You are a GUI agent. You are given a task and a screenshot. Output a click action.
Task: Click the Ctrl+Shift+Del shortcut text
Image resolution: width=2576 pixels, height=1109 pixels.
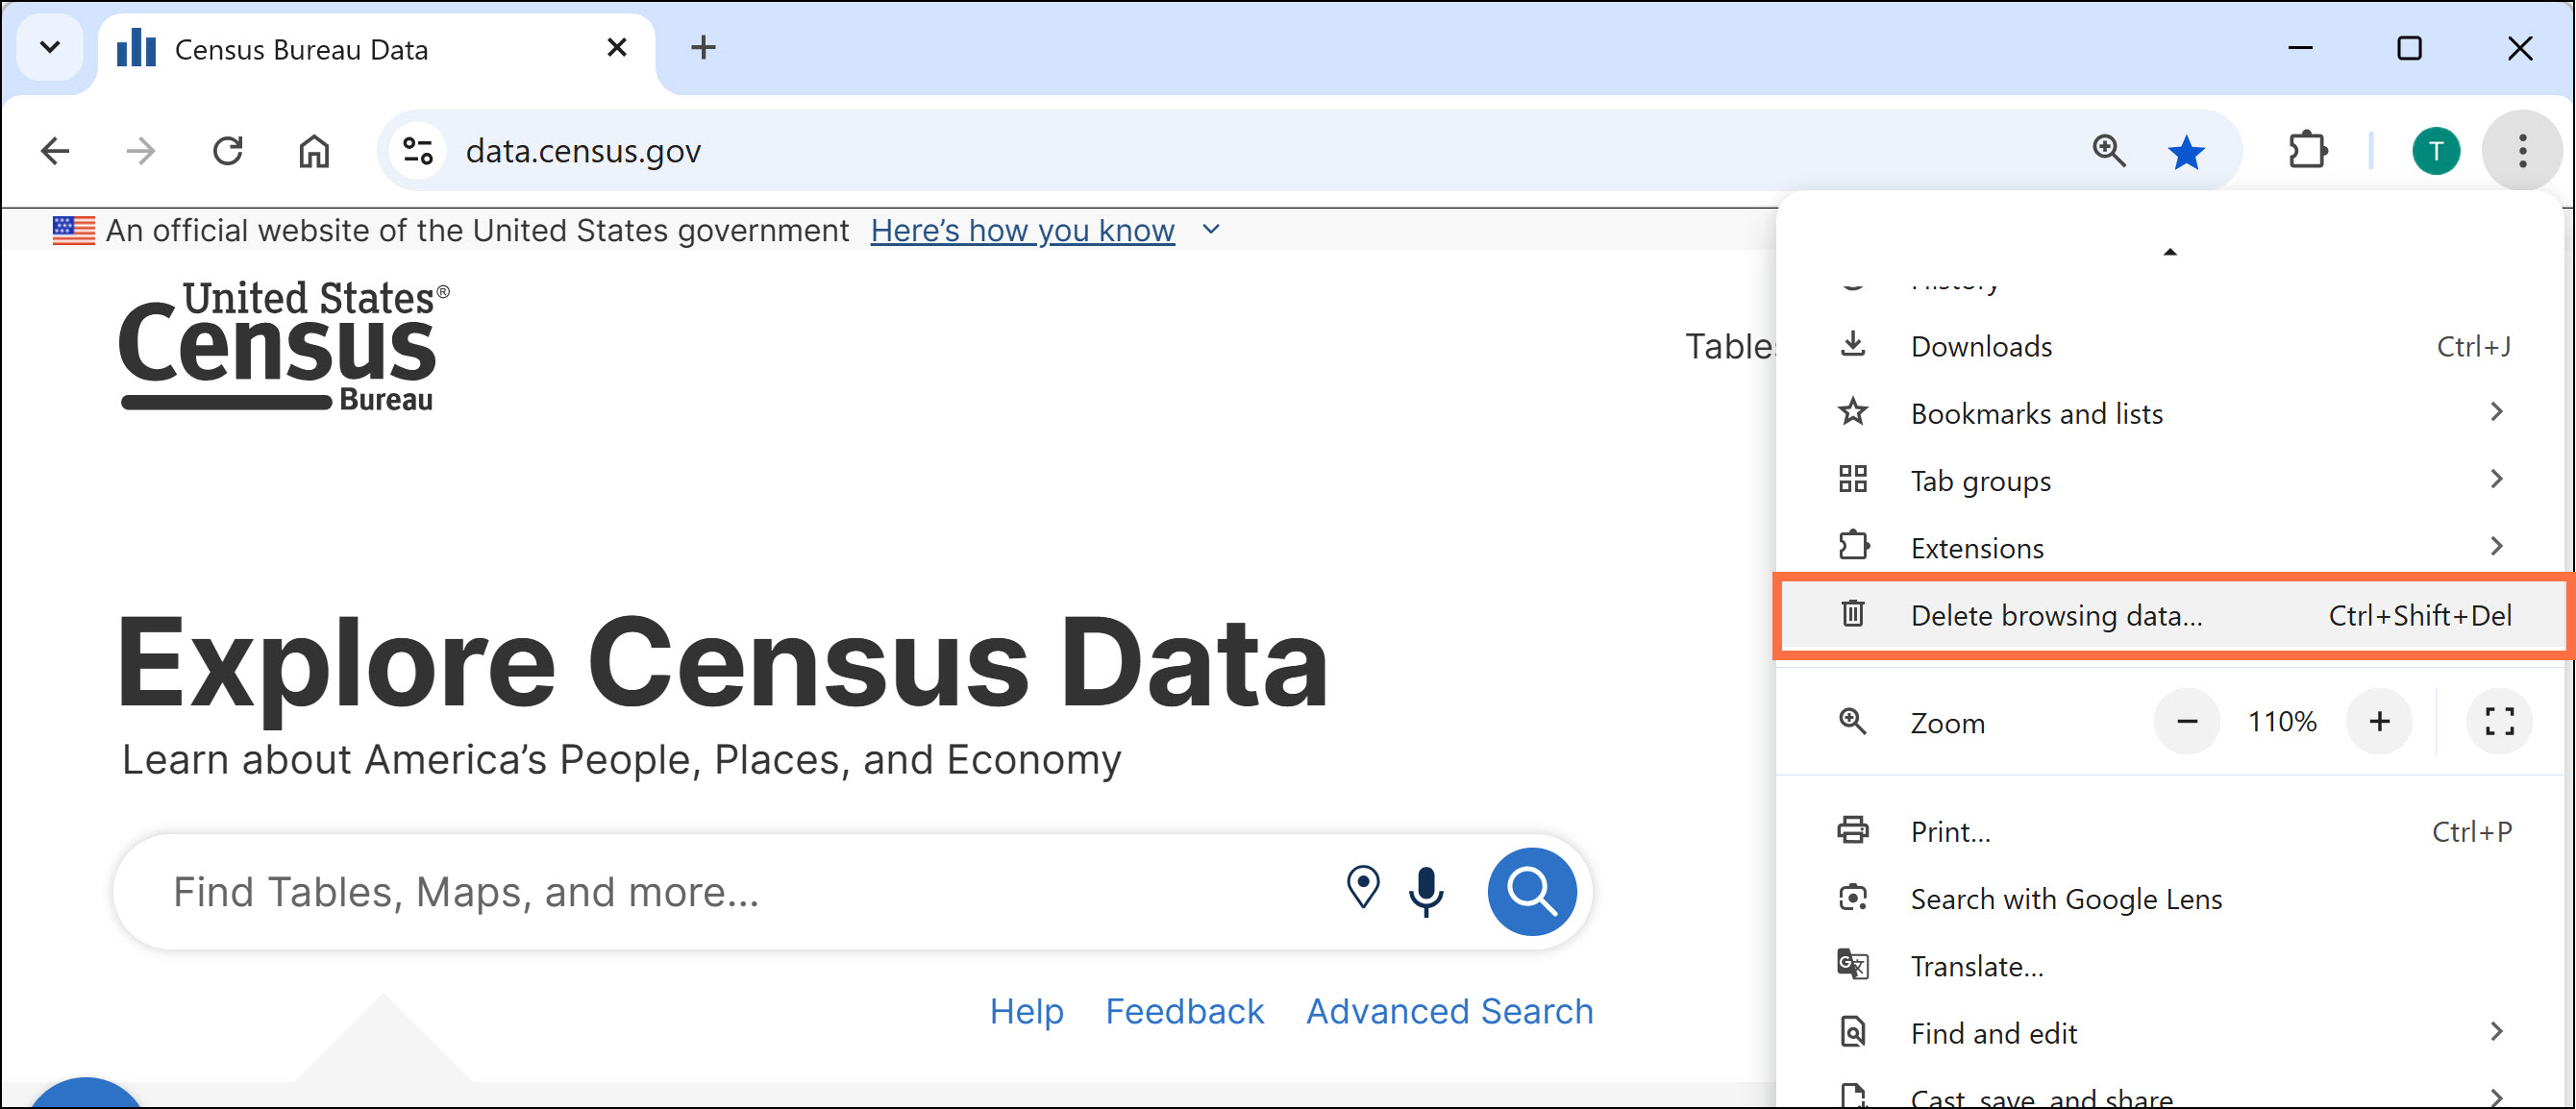[2420, 615]
